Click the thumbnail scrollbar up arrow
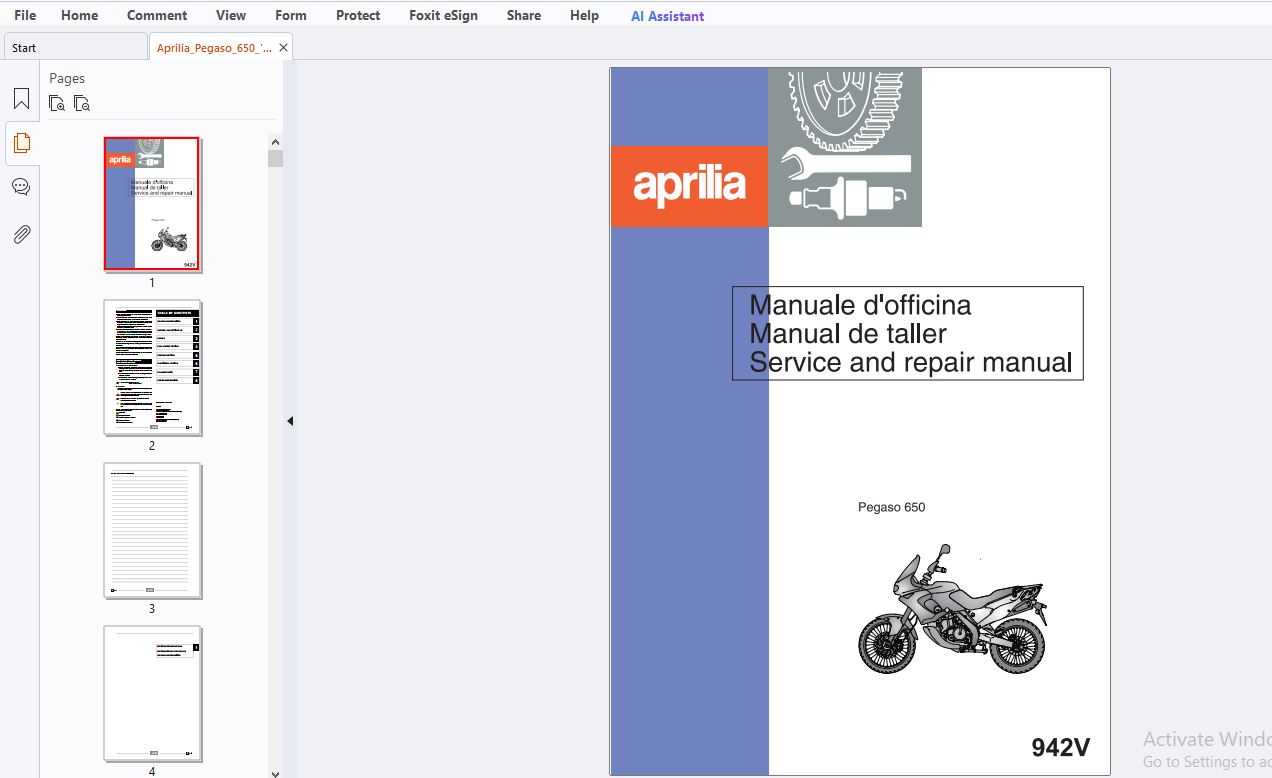The width and height of the screenshot is (1272, 778). pos(275,141)
